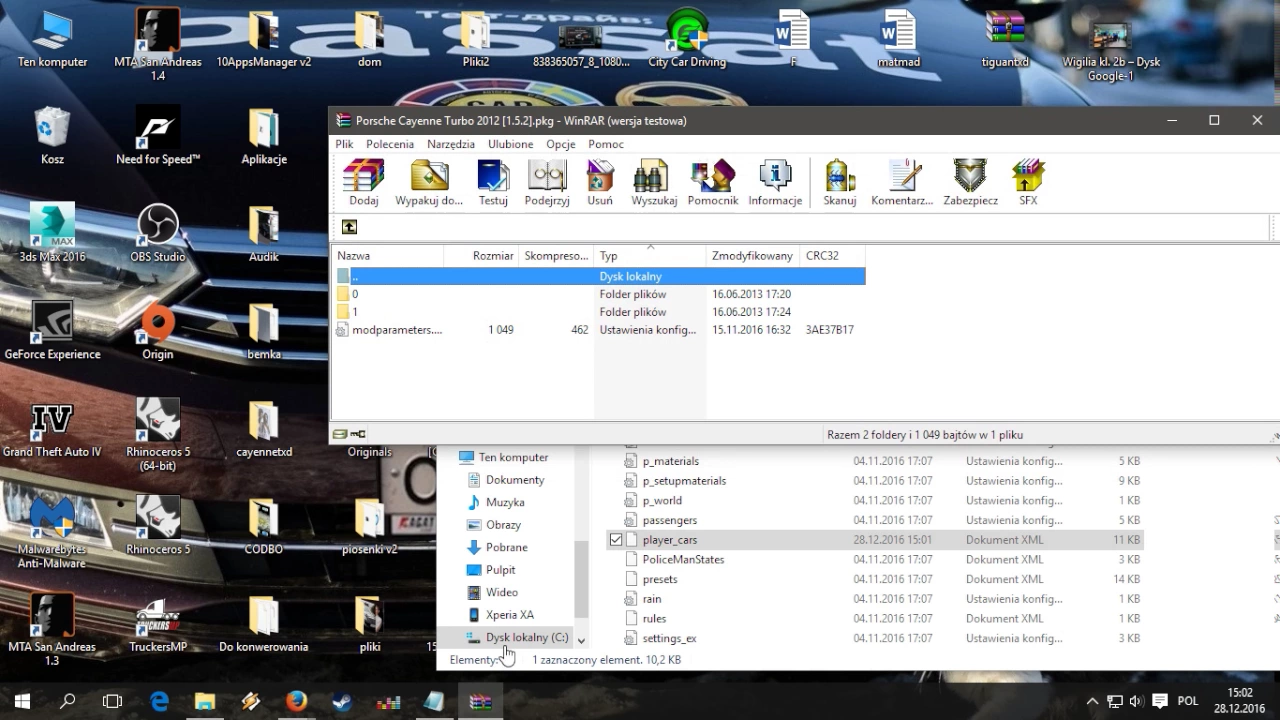Launch the Pomocnik (Wizard) tool
The image size is (1280, 720).
pyautogui.click(x=713, y=182)
